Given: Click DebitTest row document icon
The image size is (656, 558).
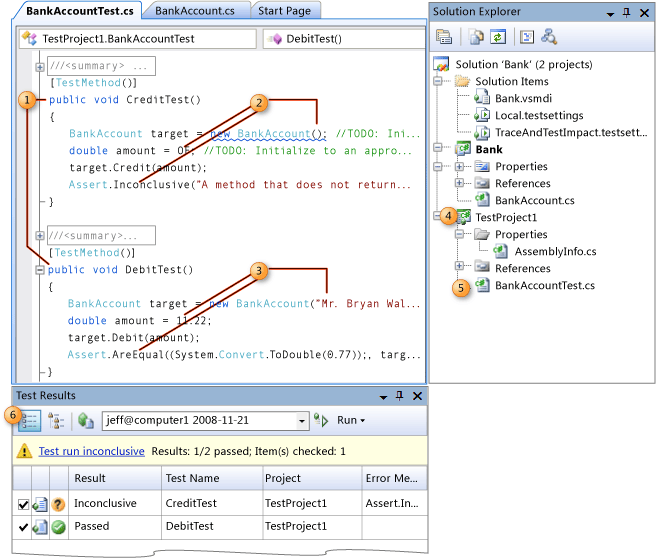Looking at the screenshot, I should click(x=40, y=527).
